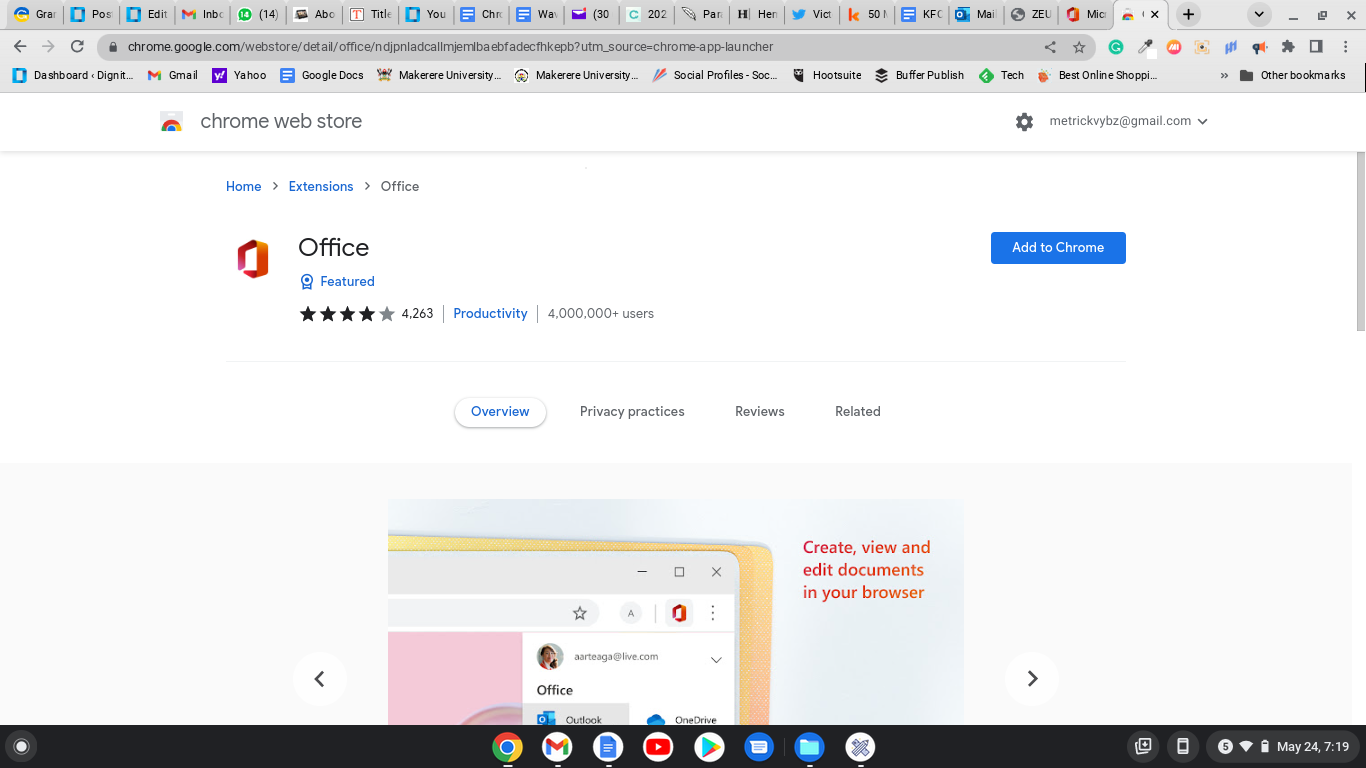Click the page vertical scrollbar
Screen dimensions: 1366x768
coord(1360,242)
